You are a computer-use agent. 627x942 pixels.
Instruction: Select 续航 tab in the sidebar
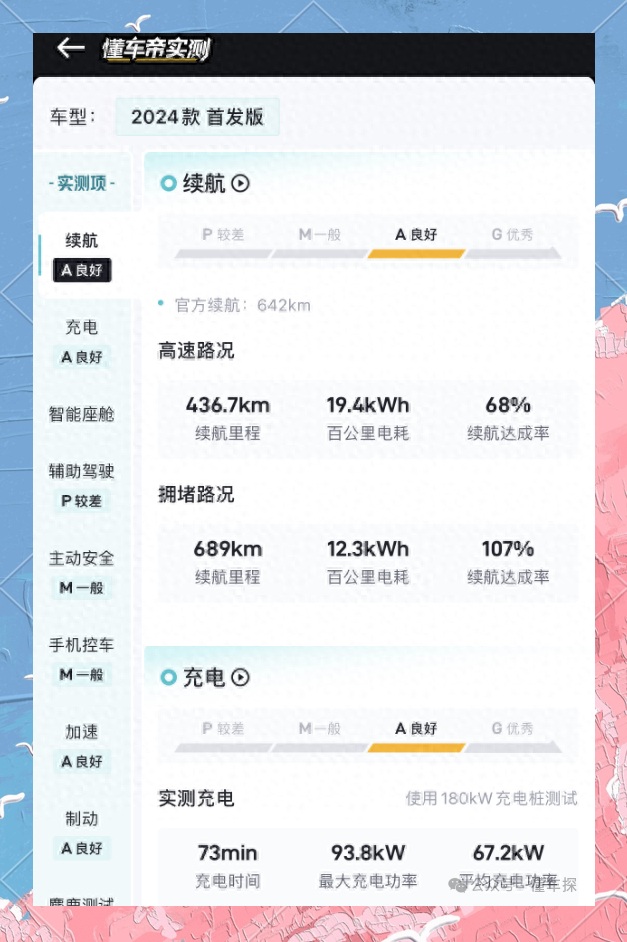tap(82, 255)
